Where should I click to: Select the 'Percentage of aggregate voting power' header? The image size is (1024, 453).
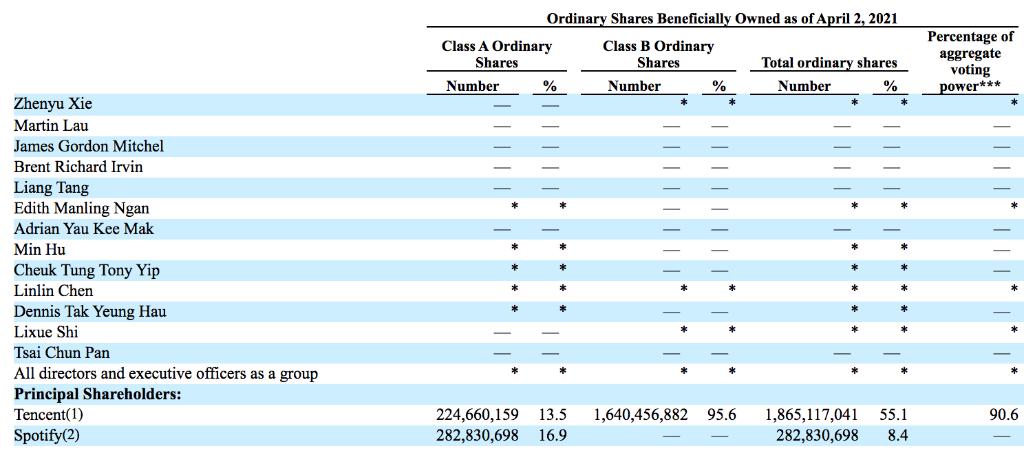(969, 61)
